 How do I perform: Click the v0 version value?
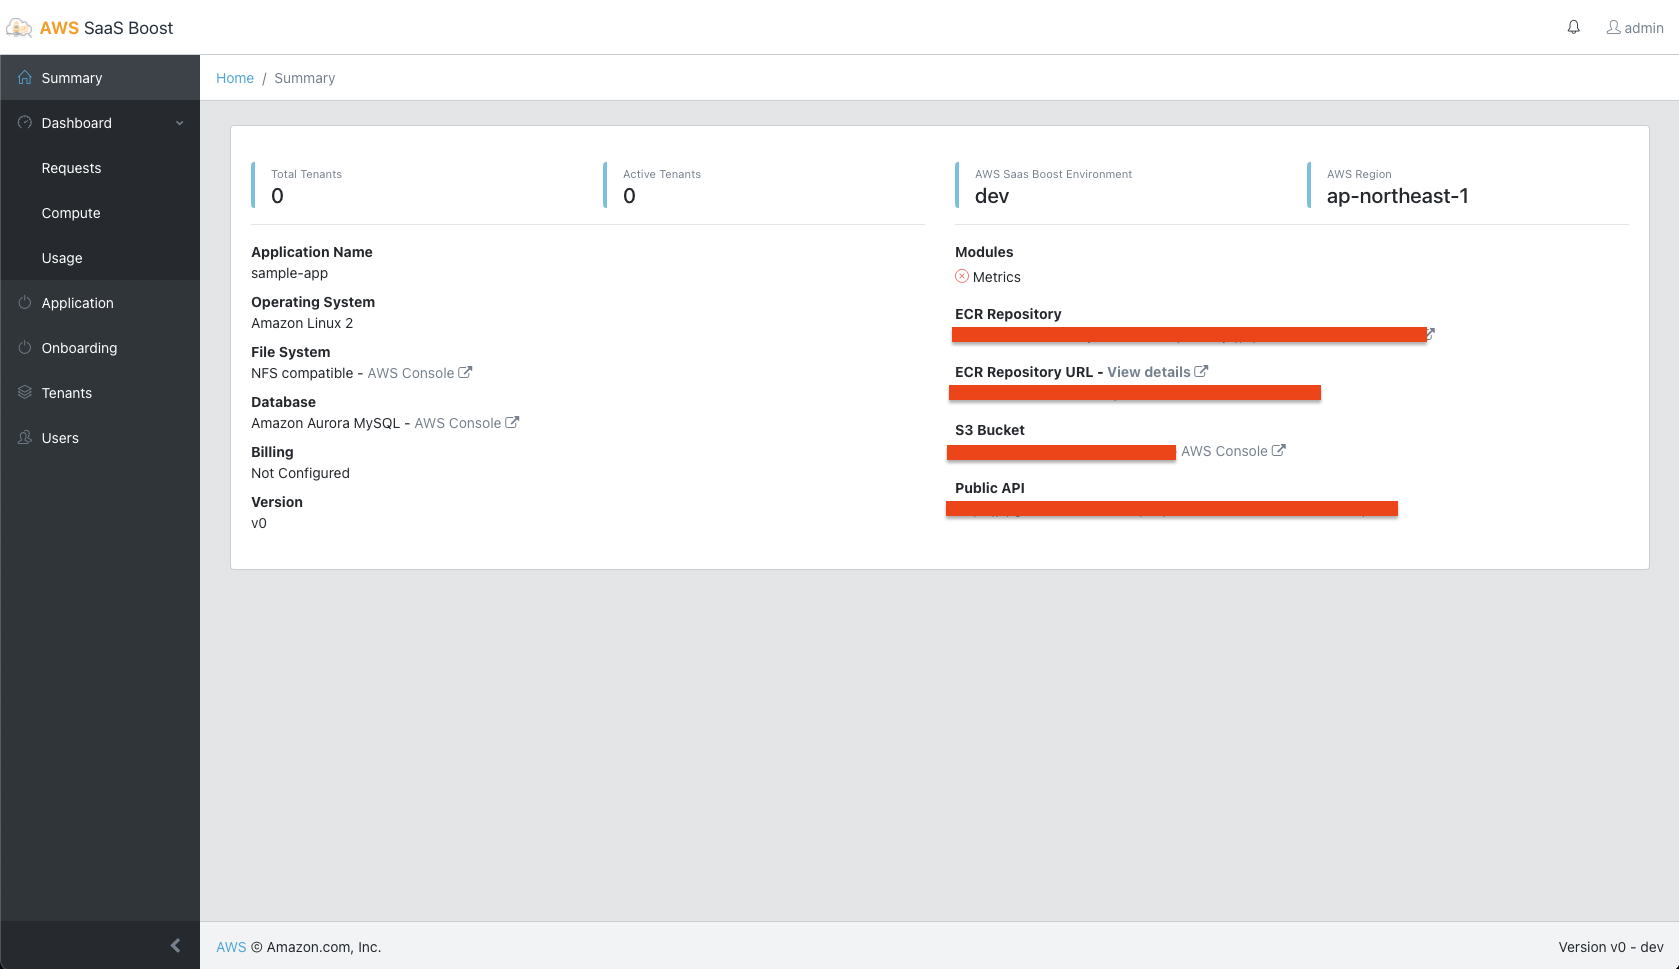[259, 523]
